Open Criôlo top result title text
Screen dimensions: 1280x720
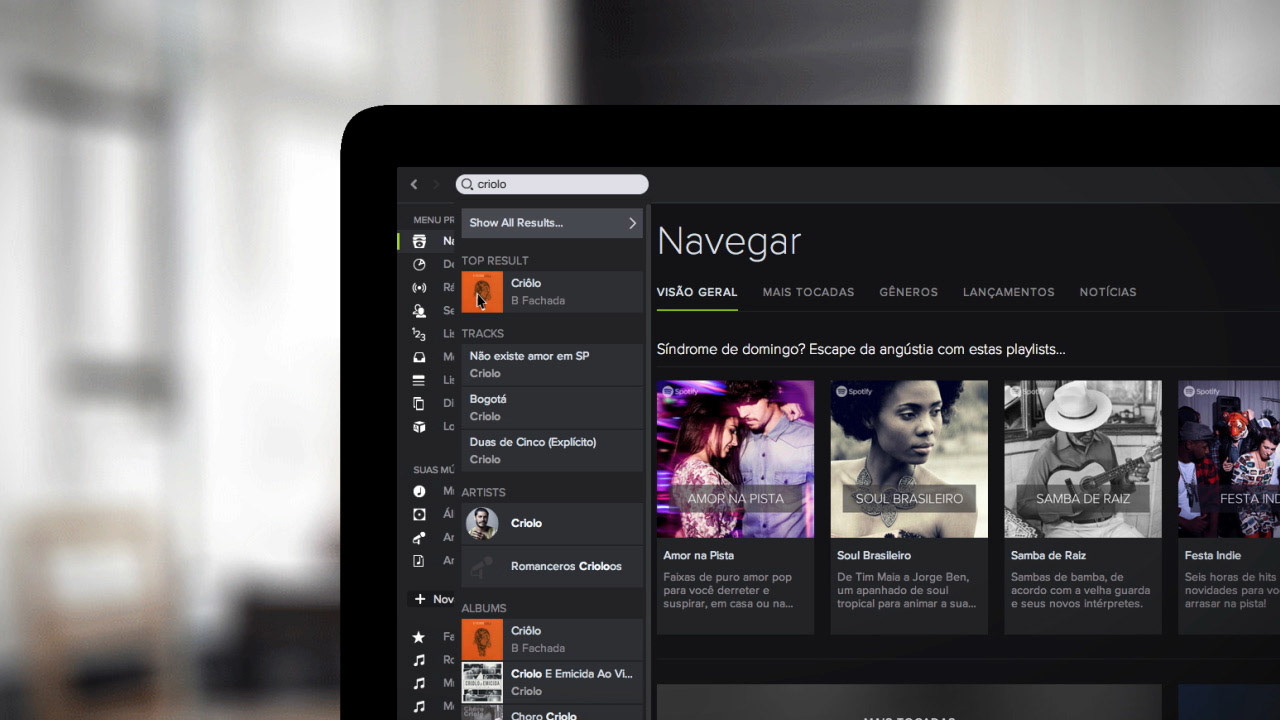point(526,283)
